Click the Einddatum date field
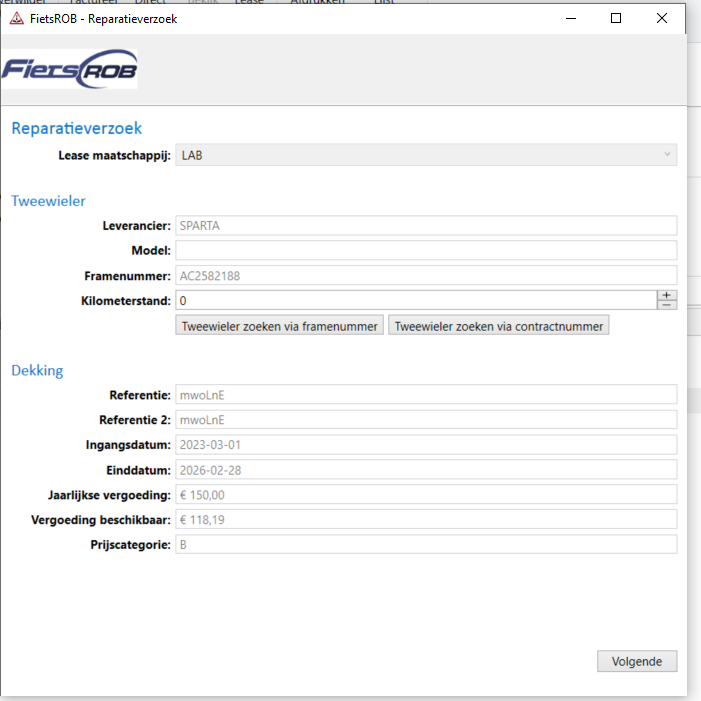Image resolution: width=701 pixels, height=701 pixels. (426, 470)
